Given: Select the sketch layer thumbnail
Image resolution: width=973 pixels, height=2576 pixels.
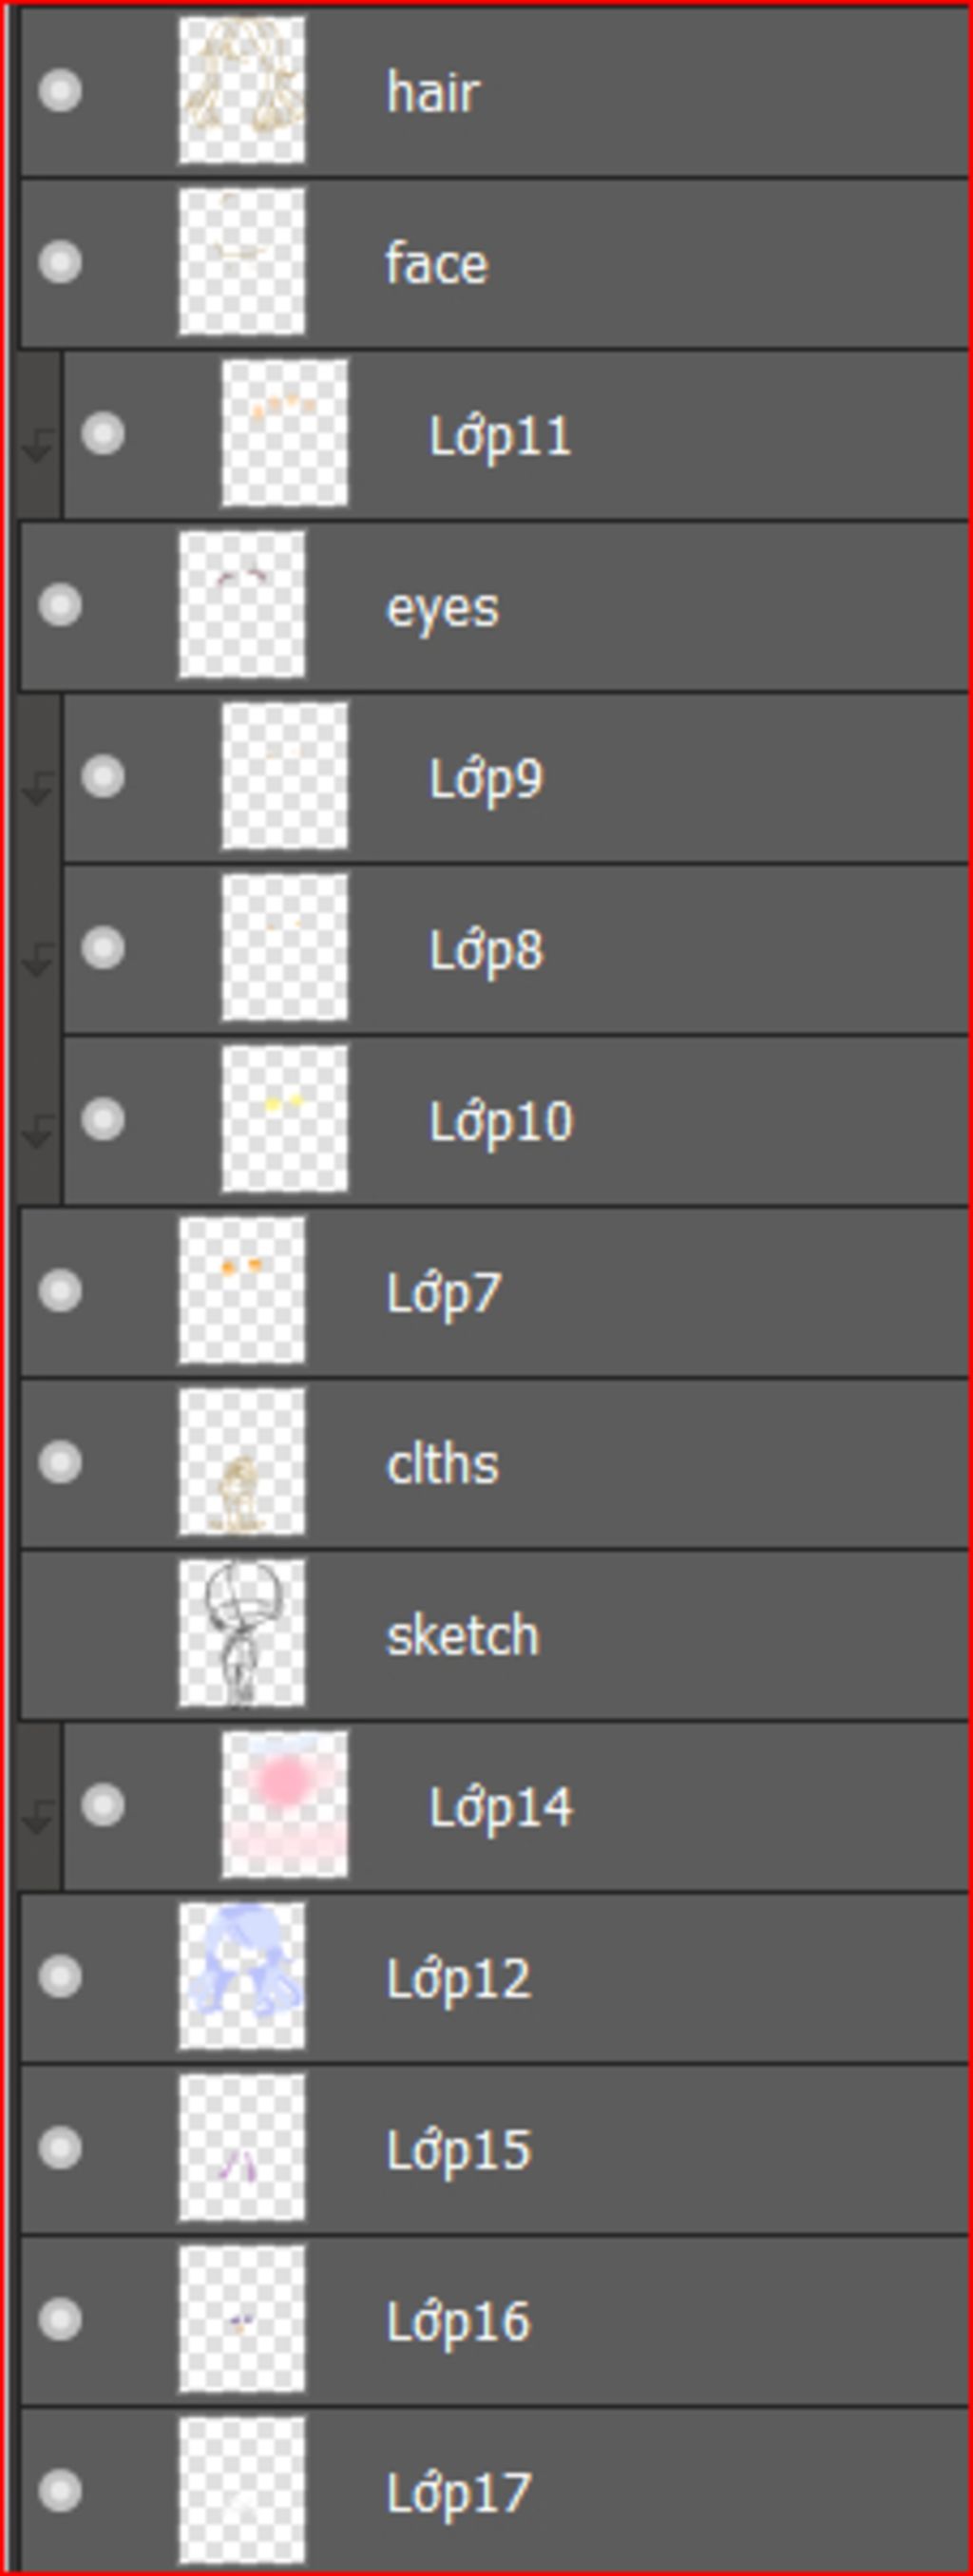Looking at the screenshot, I should point(242,1633).
